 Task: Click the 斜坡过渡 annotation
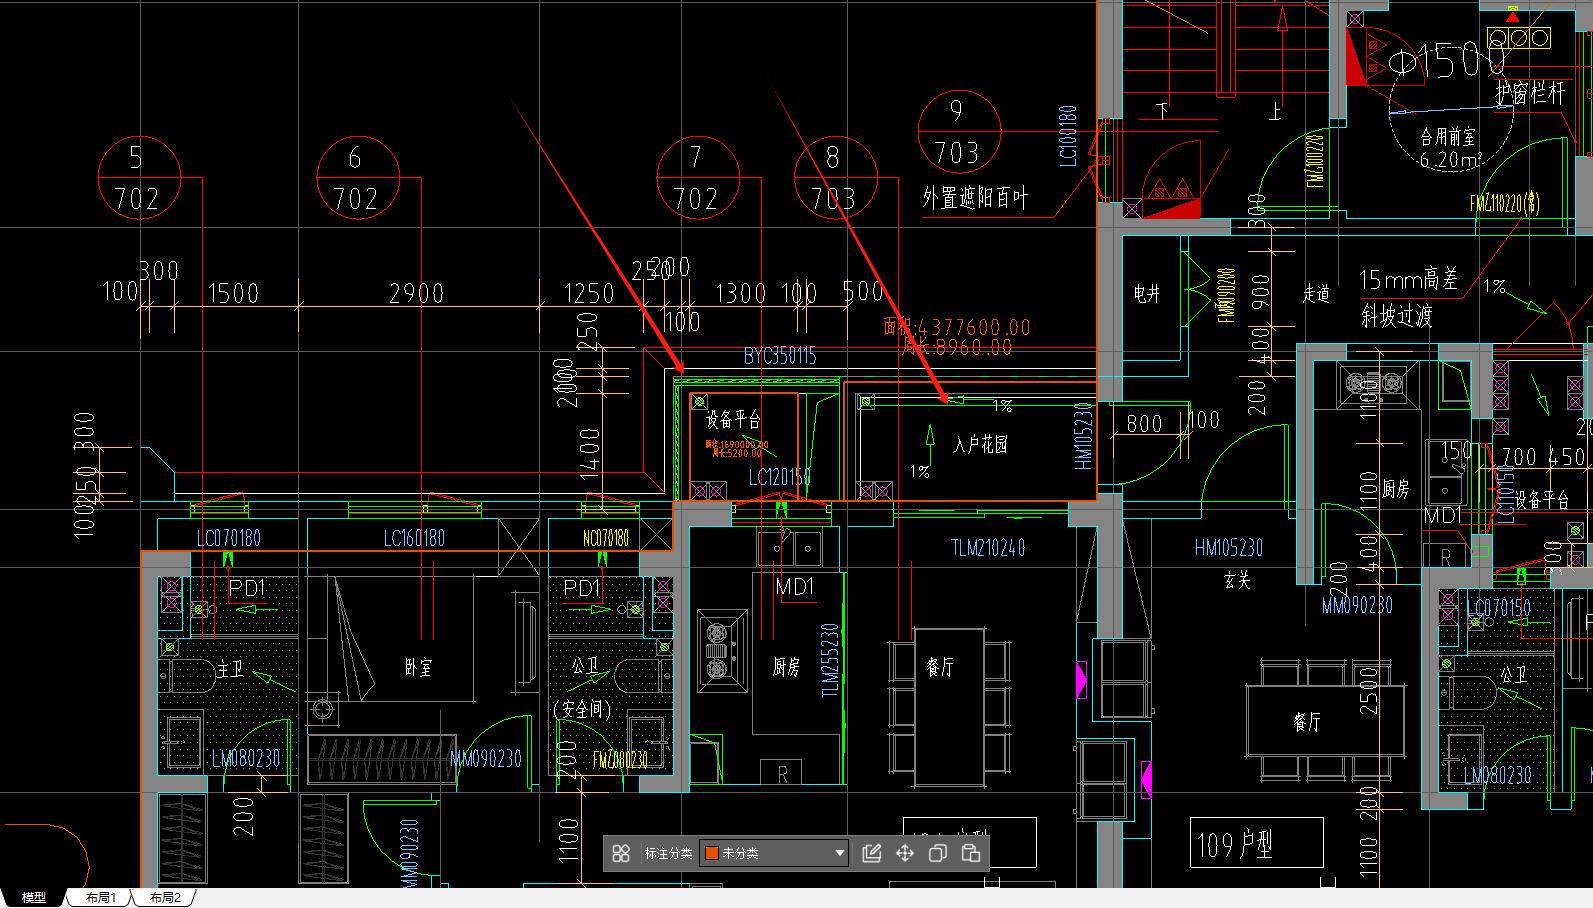click(1397, 317)
